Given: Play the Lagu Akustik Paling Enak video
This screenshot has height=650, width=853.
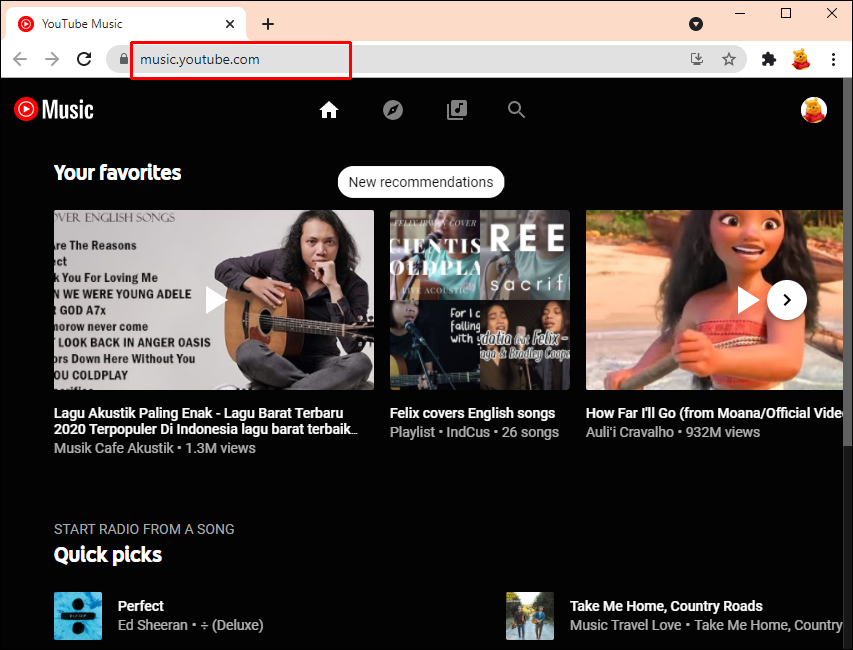Looking at the screenshot, I should 214,299.
